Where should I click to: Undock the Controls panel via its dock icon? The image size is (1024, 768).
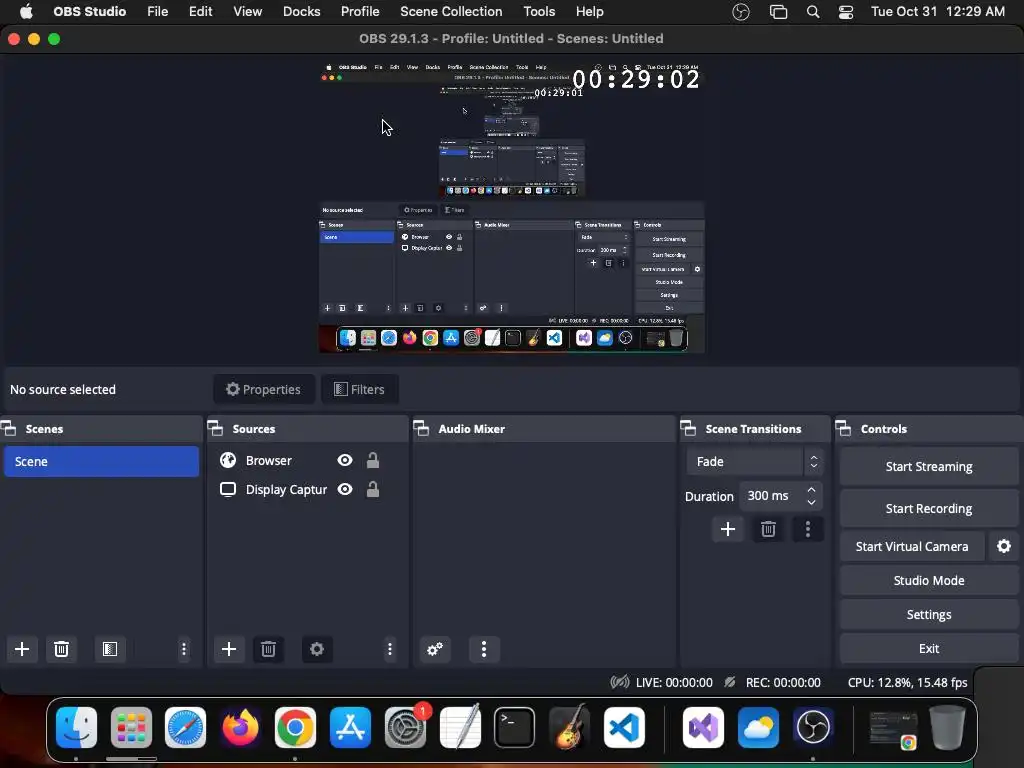point(843,429)
